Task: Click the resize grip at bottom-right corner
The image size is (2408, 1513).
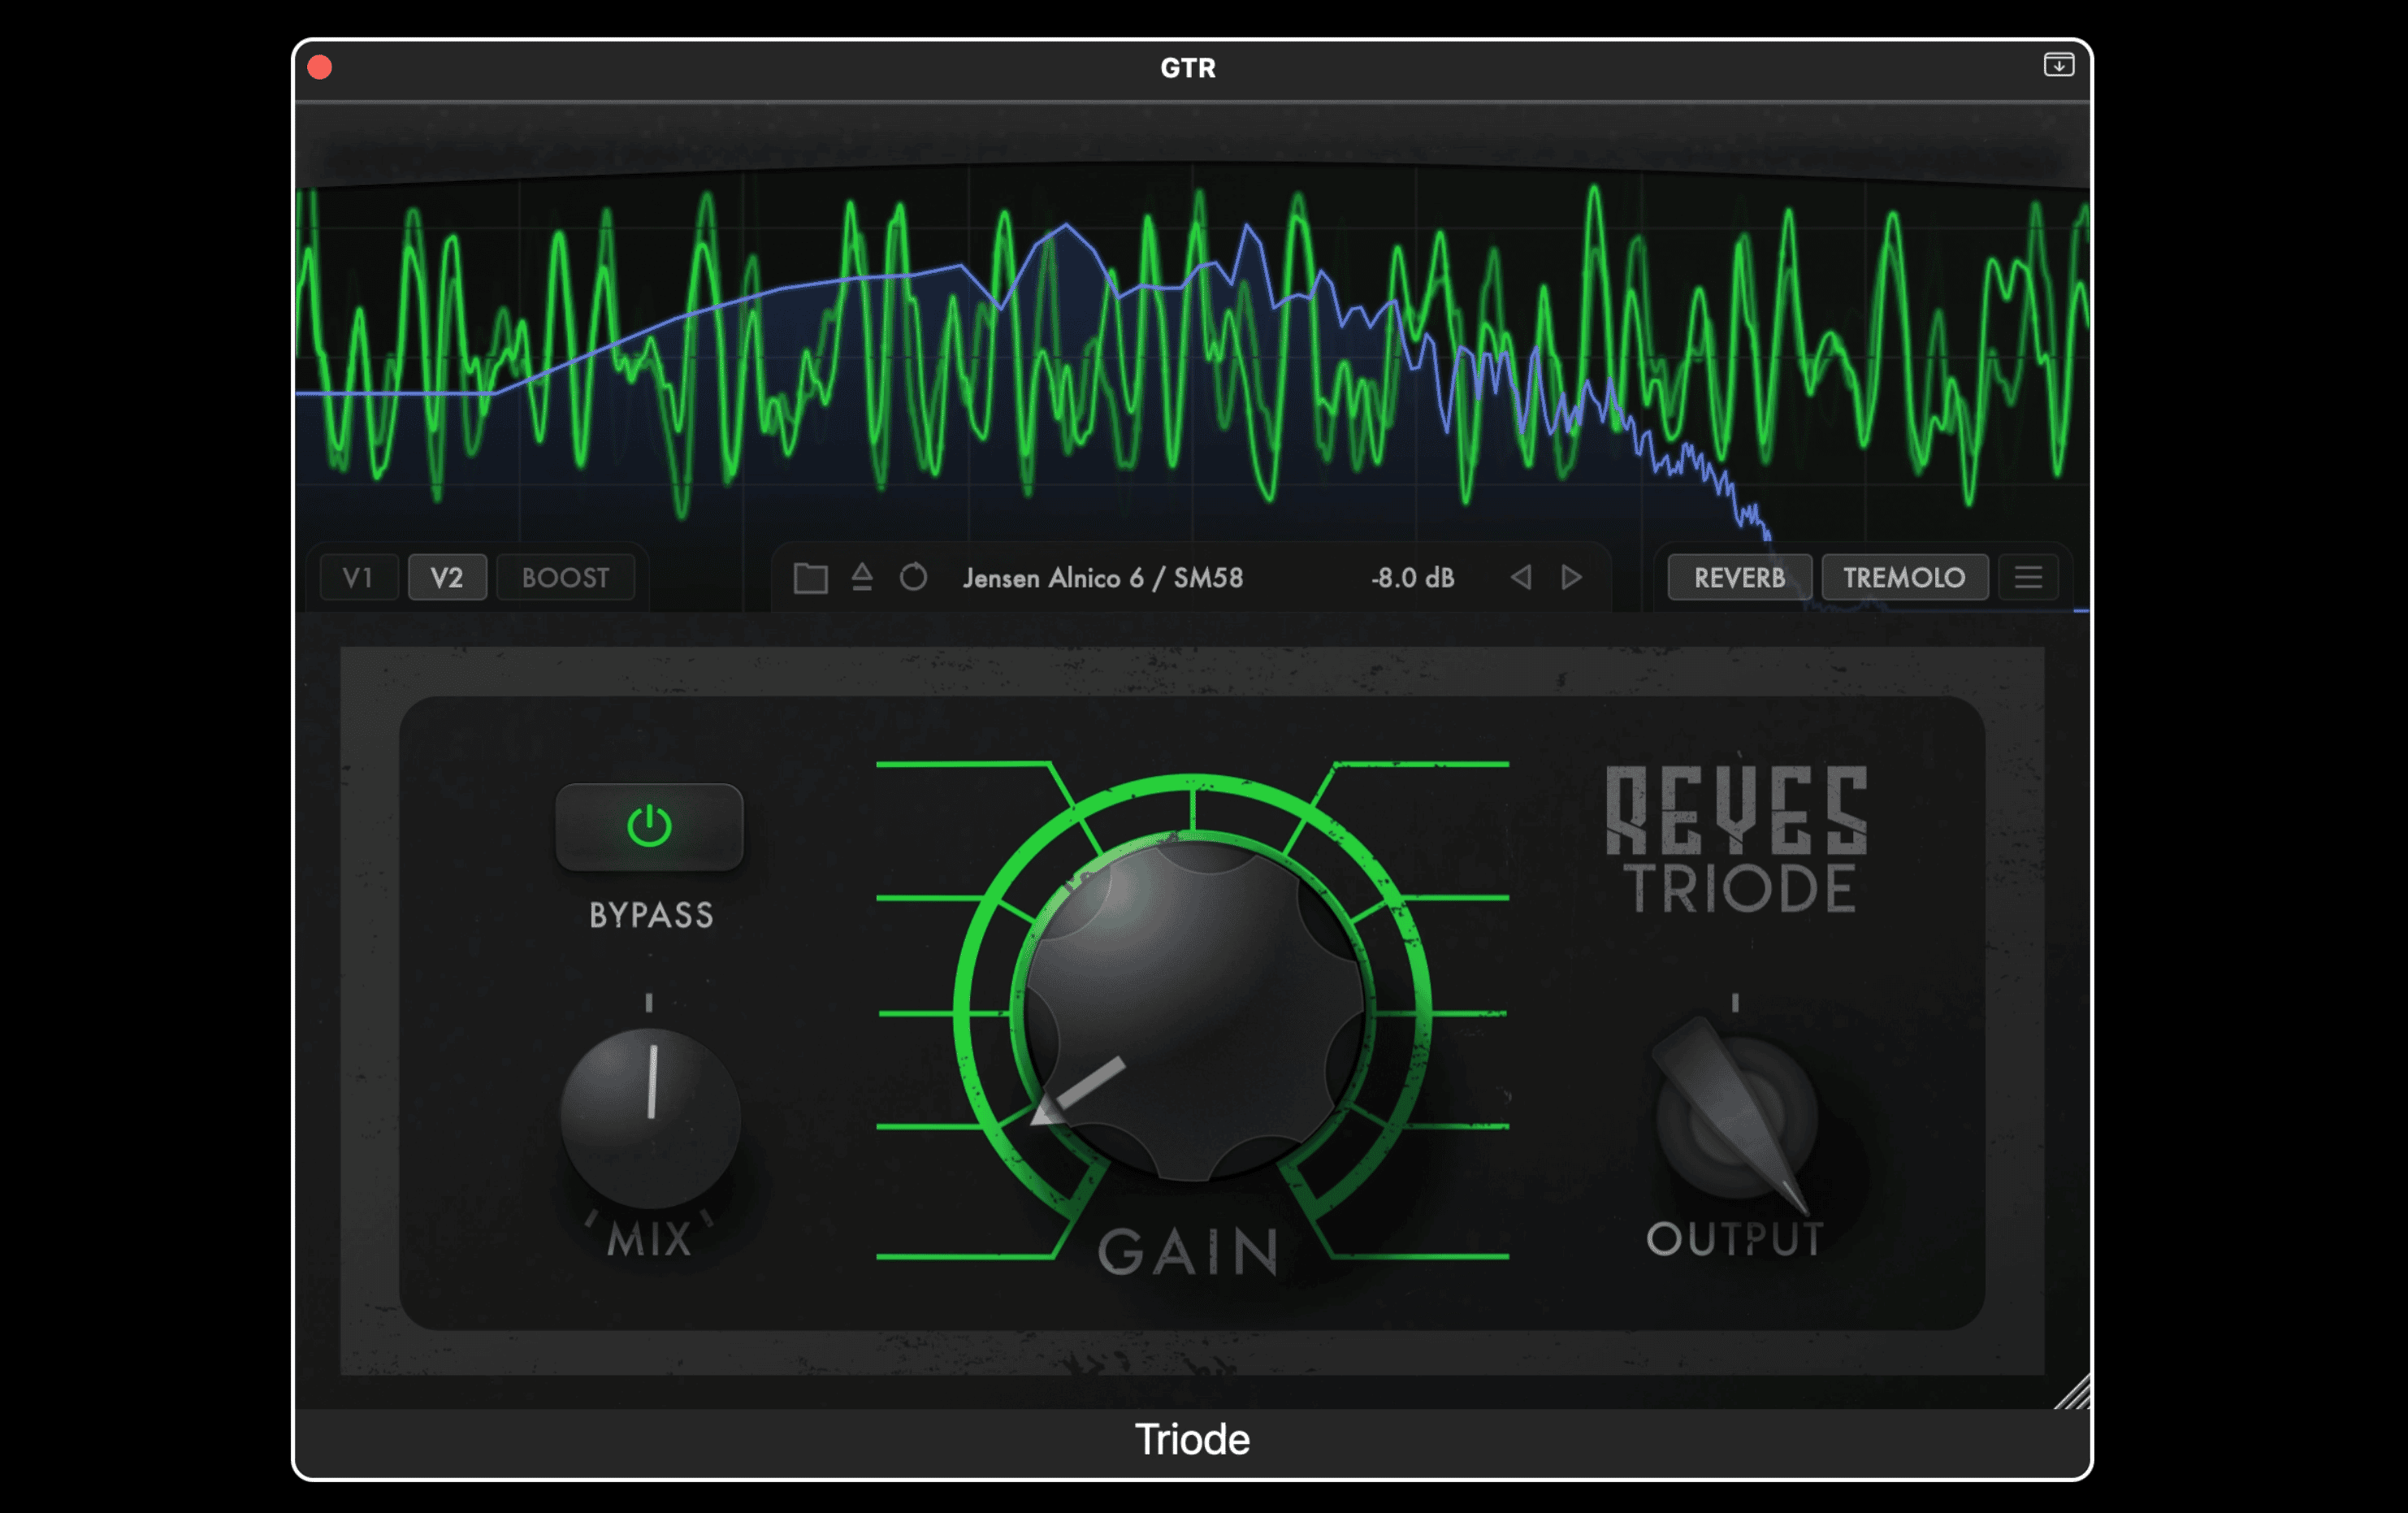Action: coord(2073,1391)
